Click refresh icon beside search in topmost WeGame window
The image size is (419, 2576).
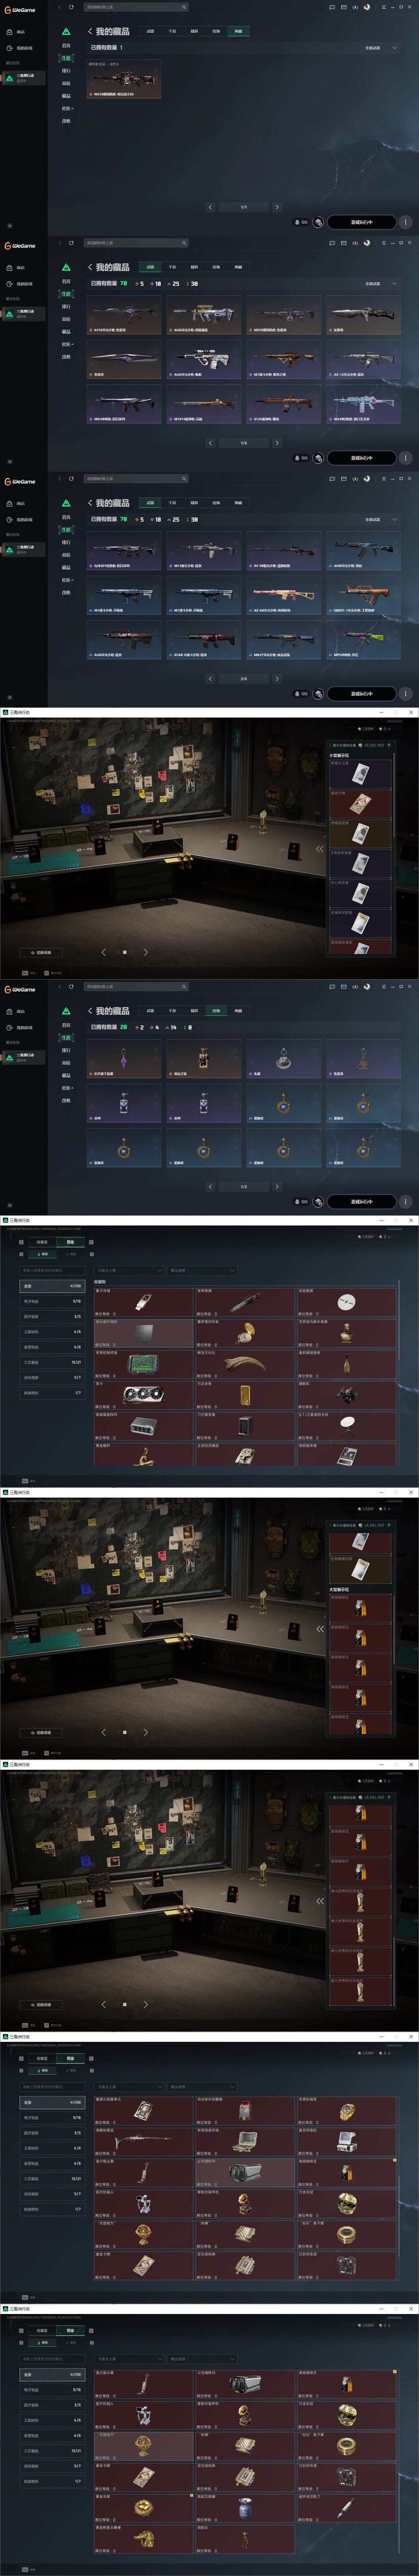click(71, 7)
